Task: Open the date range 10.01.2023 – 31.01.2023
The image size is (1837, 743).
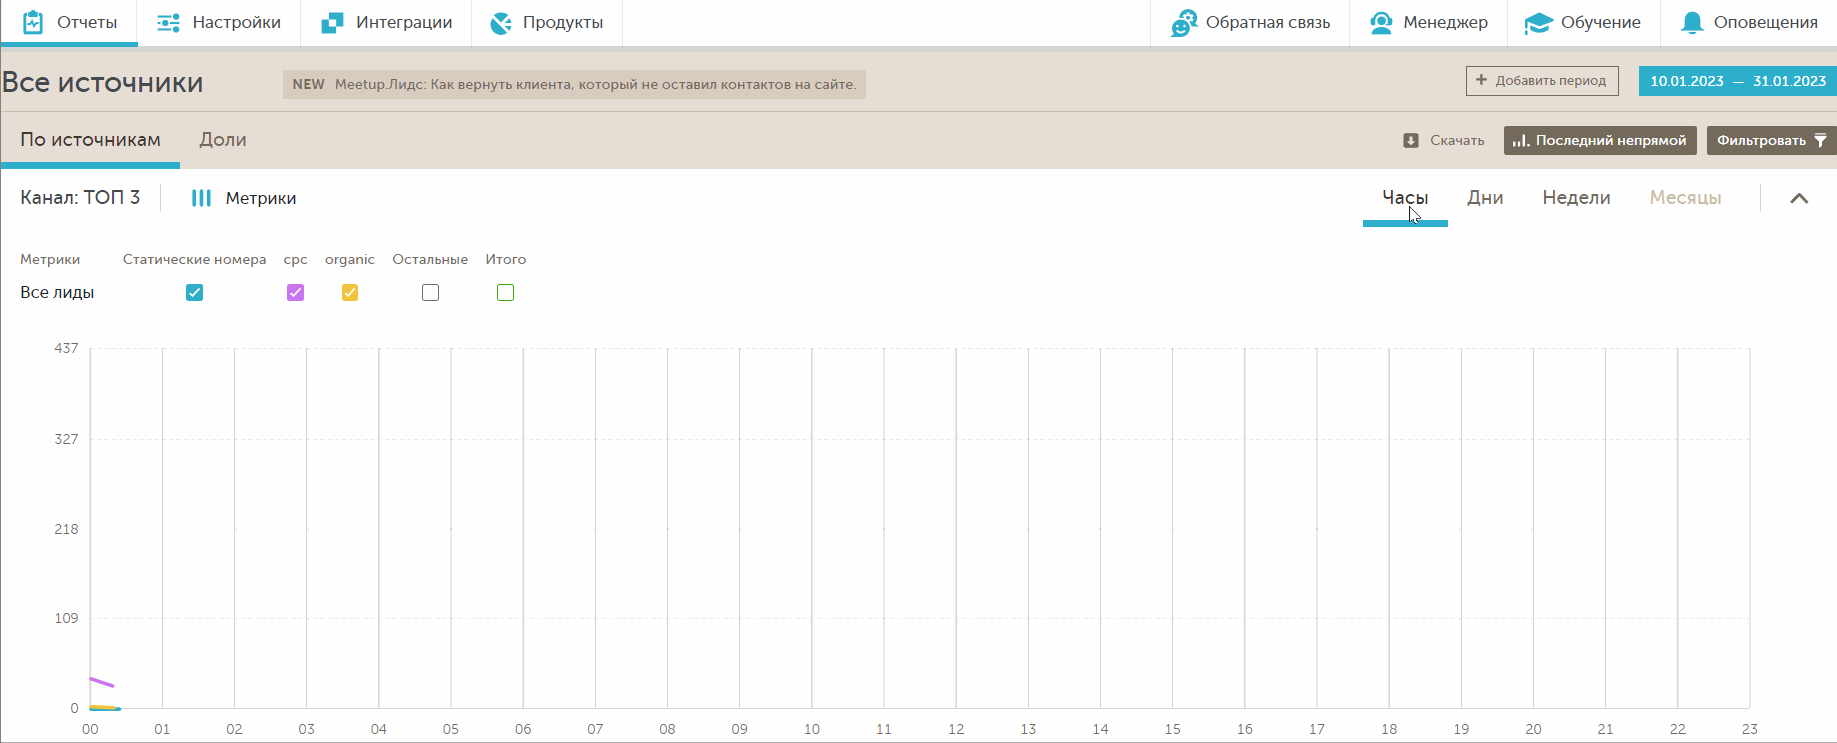Action: [x=1738, y=81]
